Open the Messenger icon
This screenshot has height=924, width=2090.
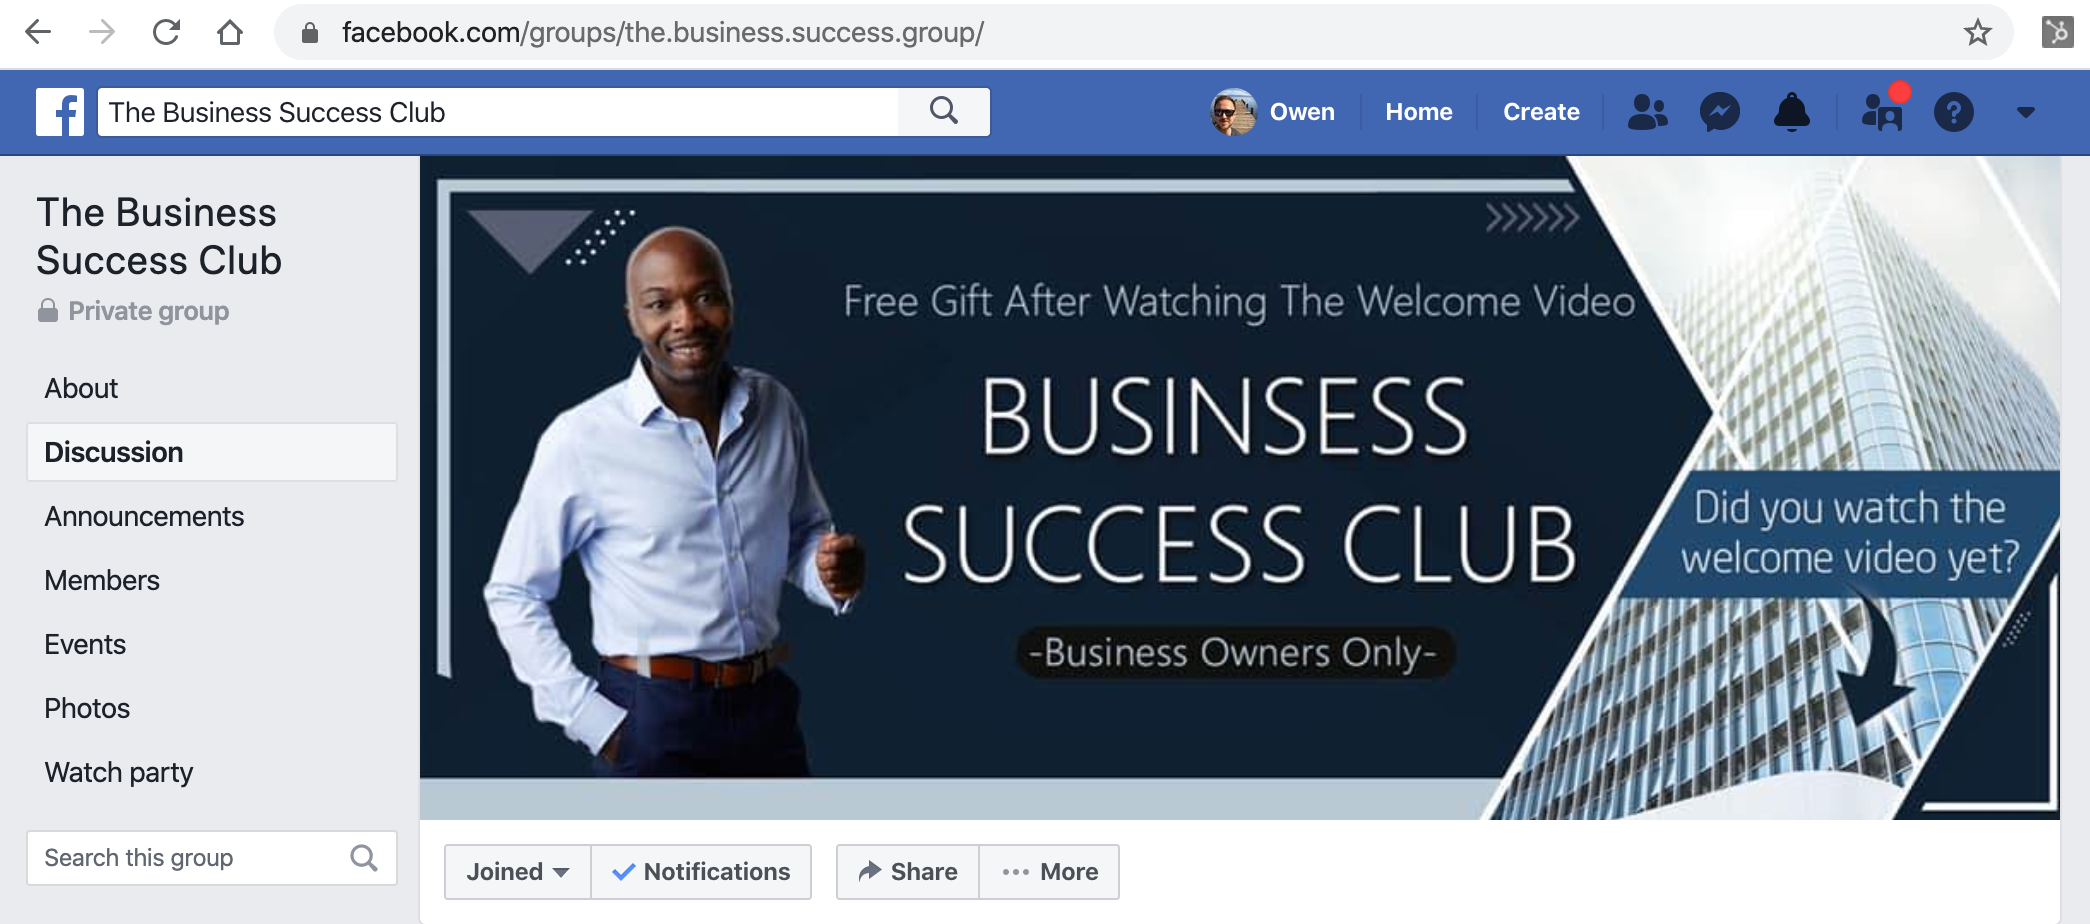(1720, 112)
